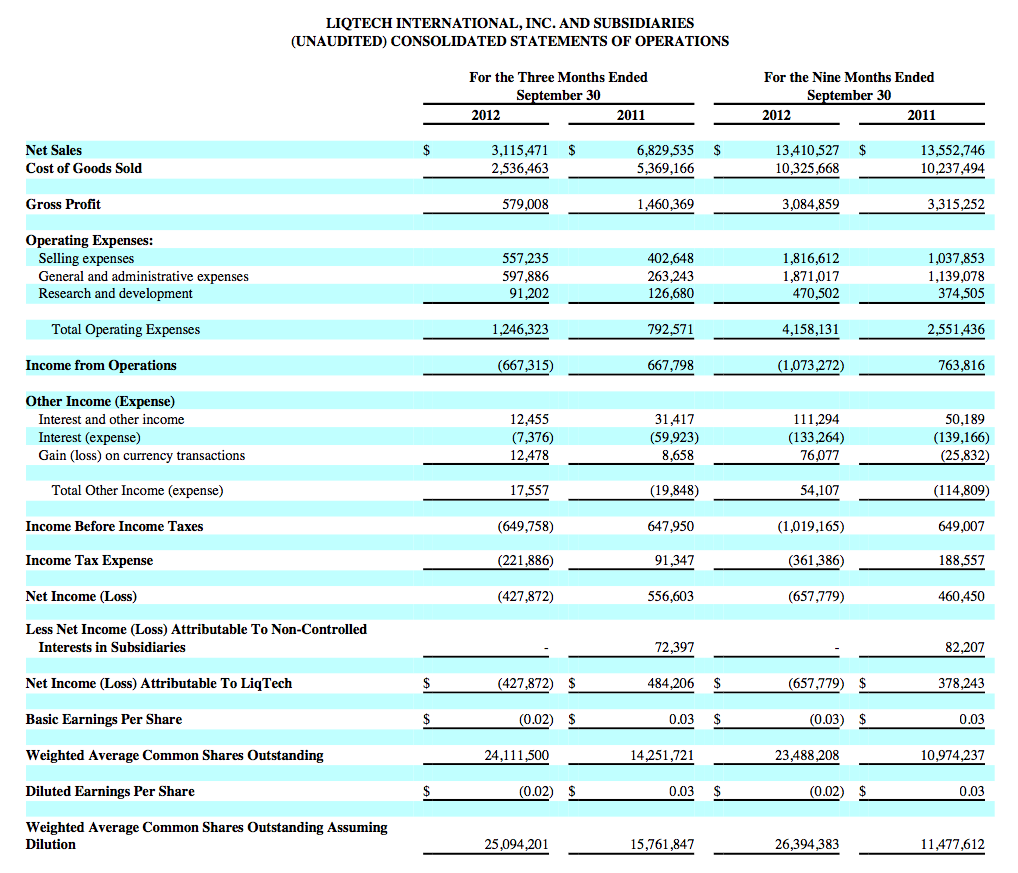Select the Diluted Earnings Per Share label
Screen dimensions: 1018x873
pyautogui.click(x=110, y=792)
